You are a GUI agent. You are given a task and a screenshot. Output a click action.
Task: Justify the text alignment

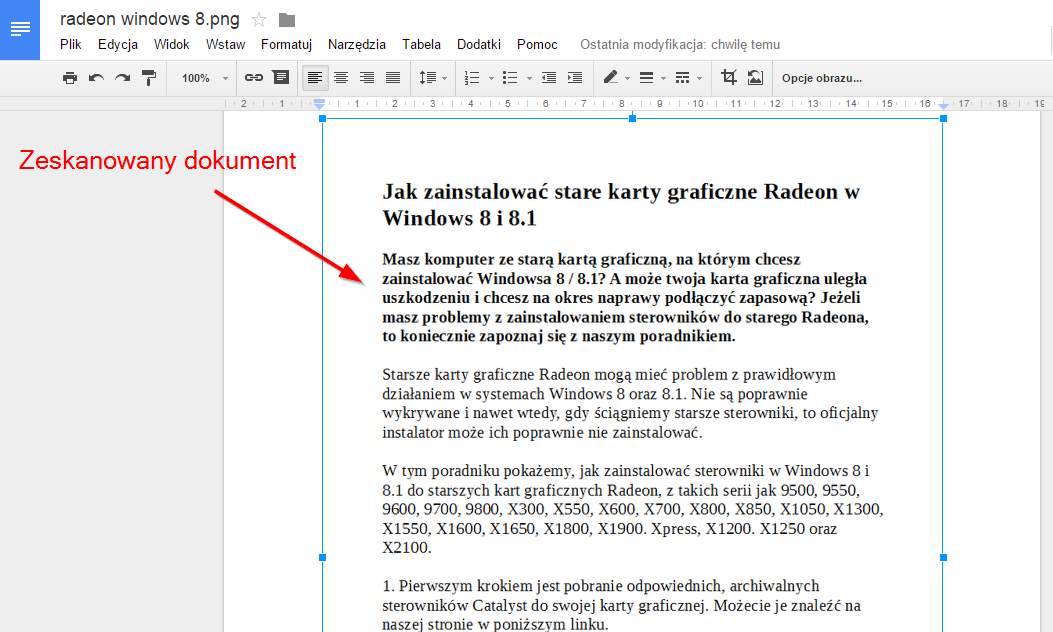(393, 78)
